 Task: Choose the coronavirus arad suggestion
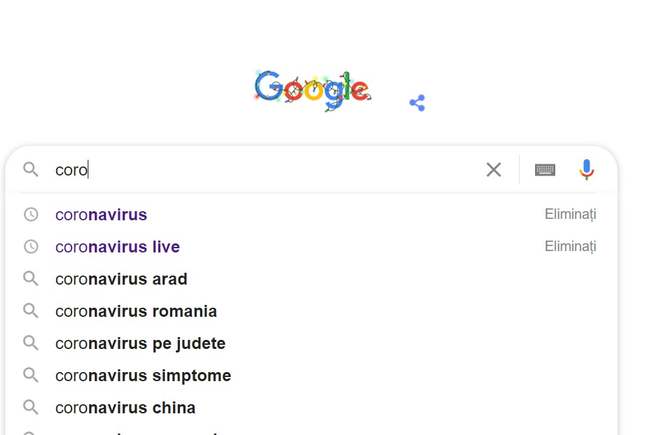[x=121, y=279]
